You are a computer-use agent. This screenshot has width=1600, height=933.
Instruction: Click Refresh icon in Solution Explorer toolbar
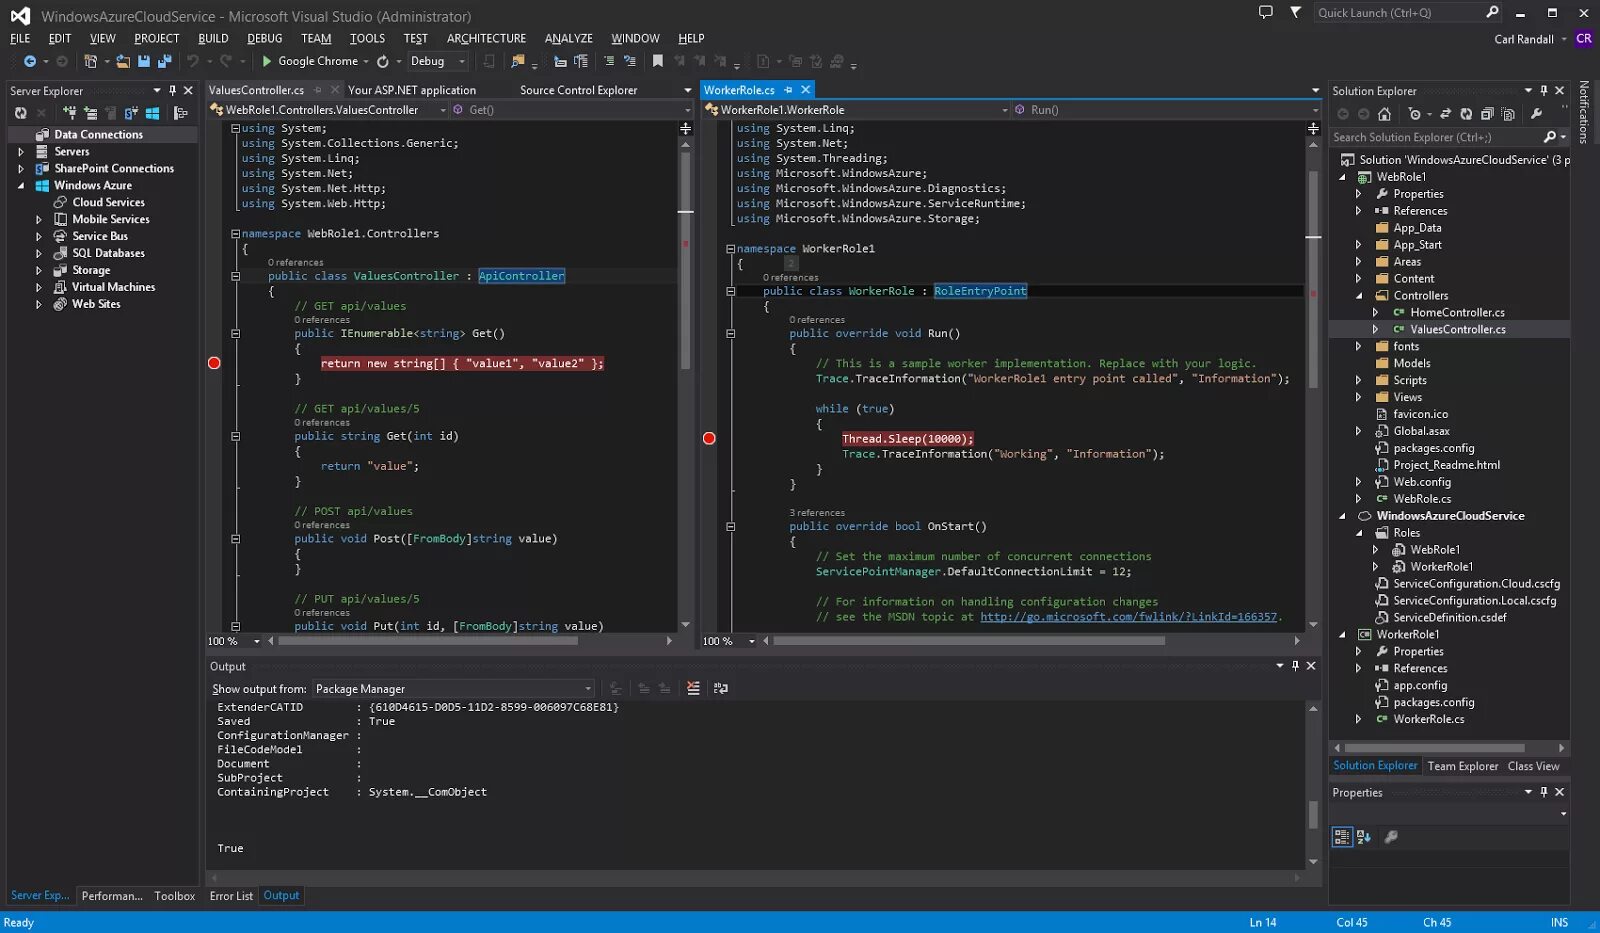tap(1466, 114)
